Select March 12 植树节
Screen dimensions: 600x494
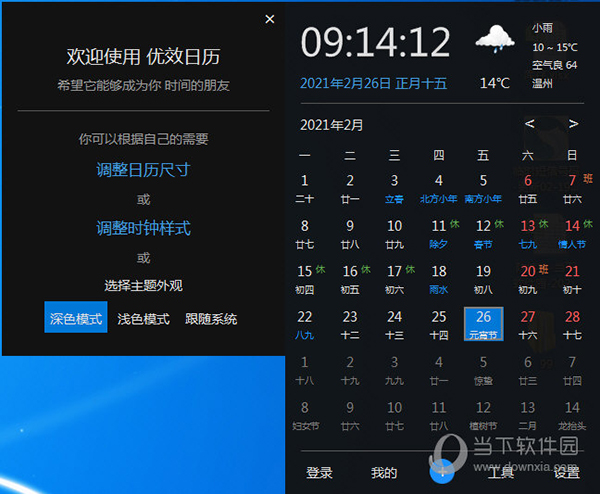coord(483,416)
